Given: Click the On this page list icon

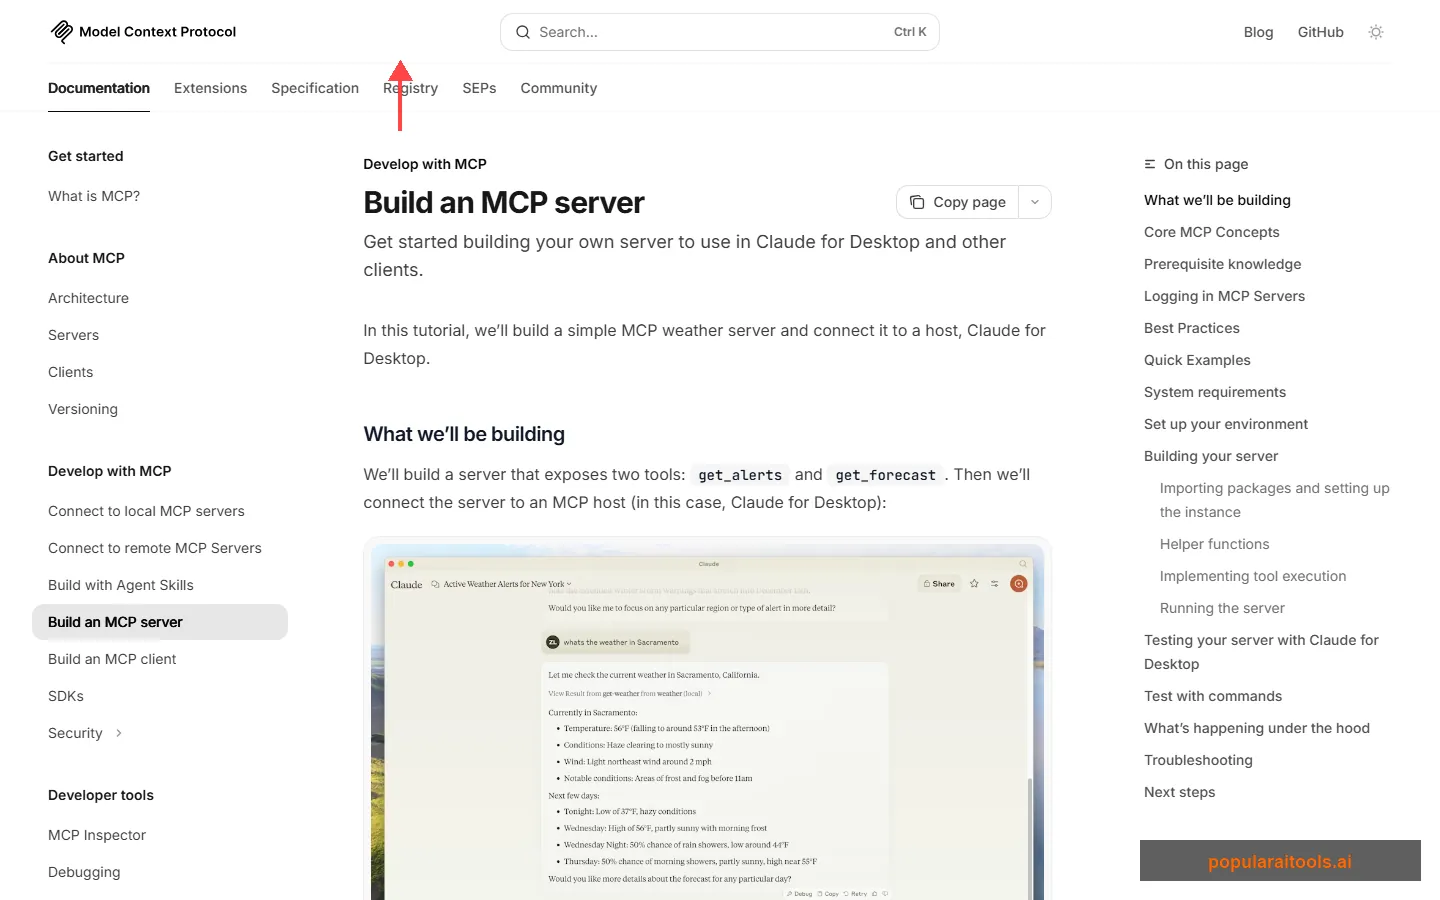Looking at the screenshot, I should point(1148,163).
